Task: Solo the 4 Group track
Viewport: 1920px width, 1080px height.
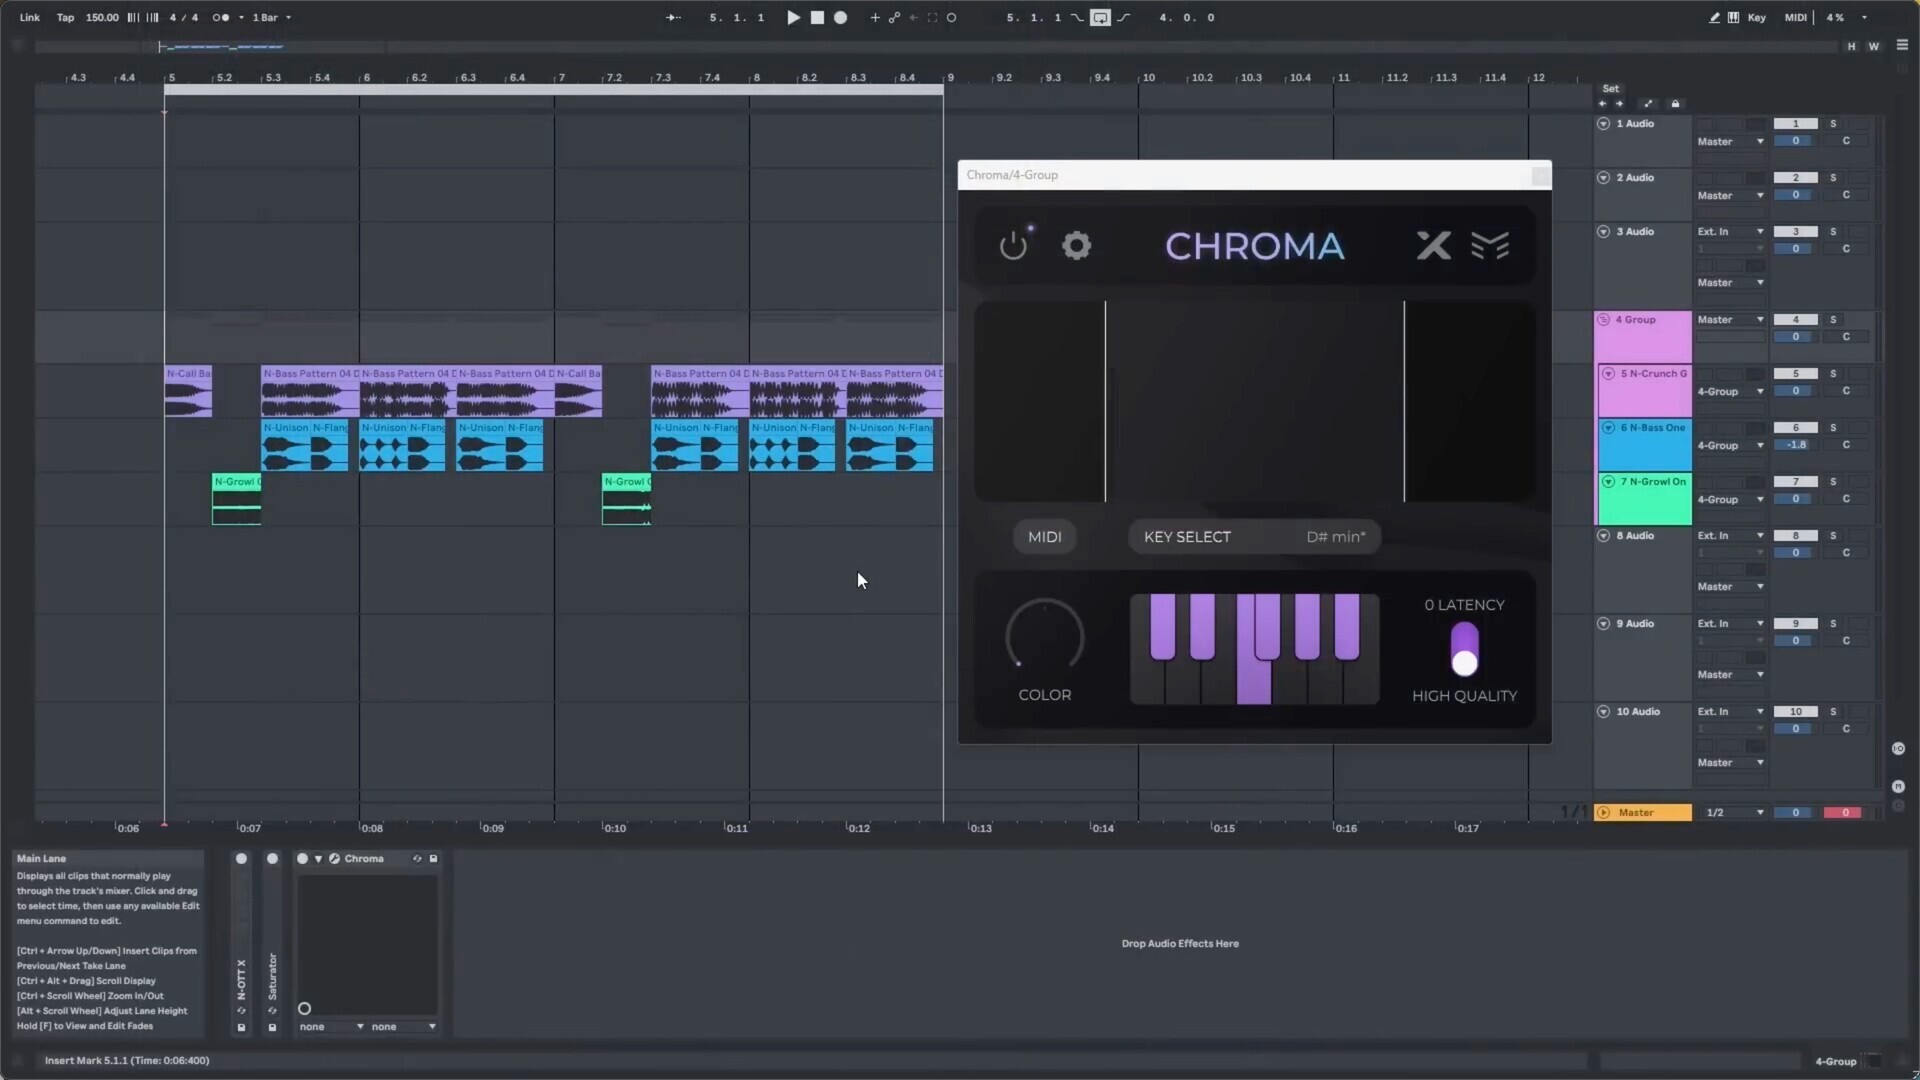Action: tap(1833, 320)
